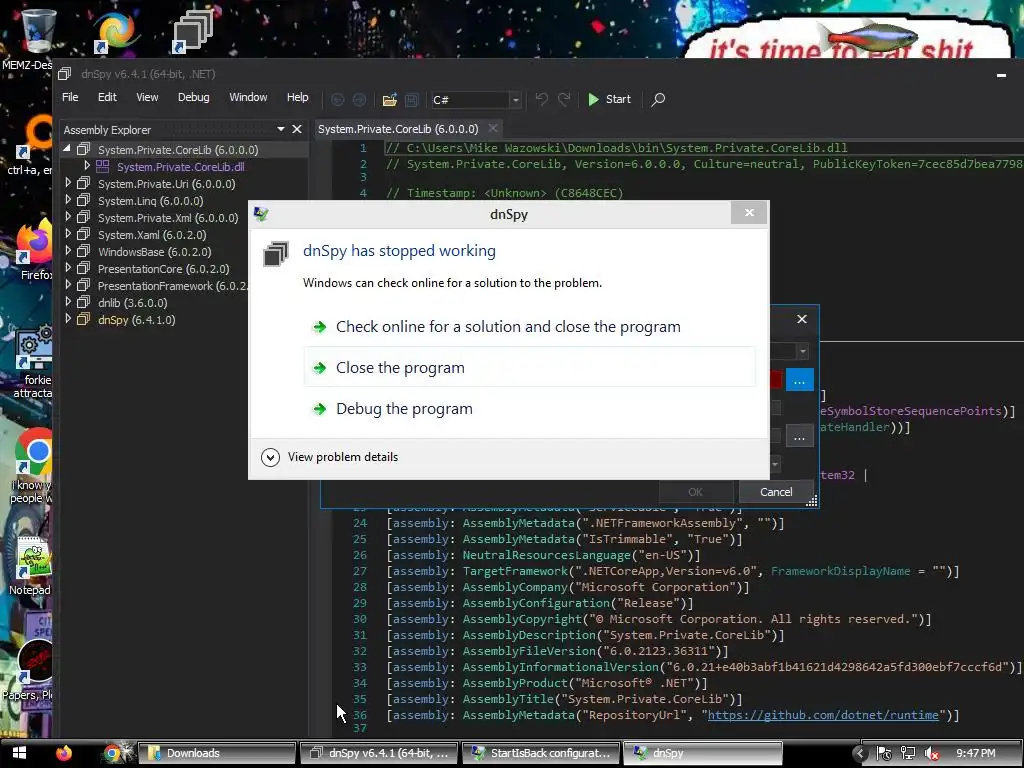Open the Help menu

[x=297, y=97]
